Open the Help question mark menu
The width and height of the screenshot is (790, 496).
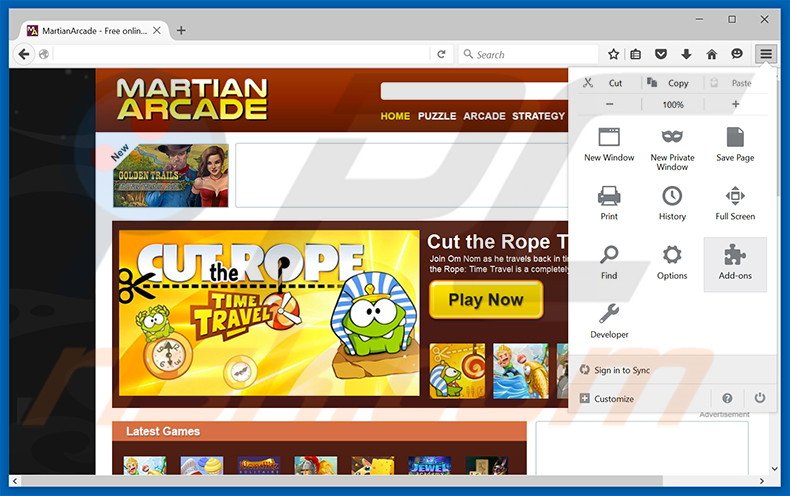pyautogui.click(x=727, y=398)
